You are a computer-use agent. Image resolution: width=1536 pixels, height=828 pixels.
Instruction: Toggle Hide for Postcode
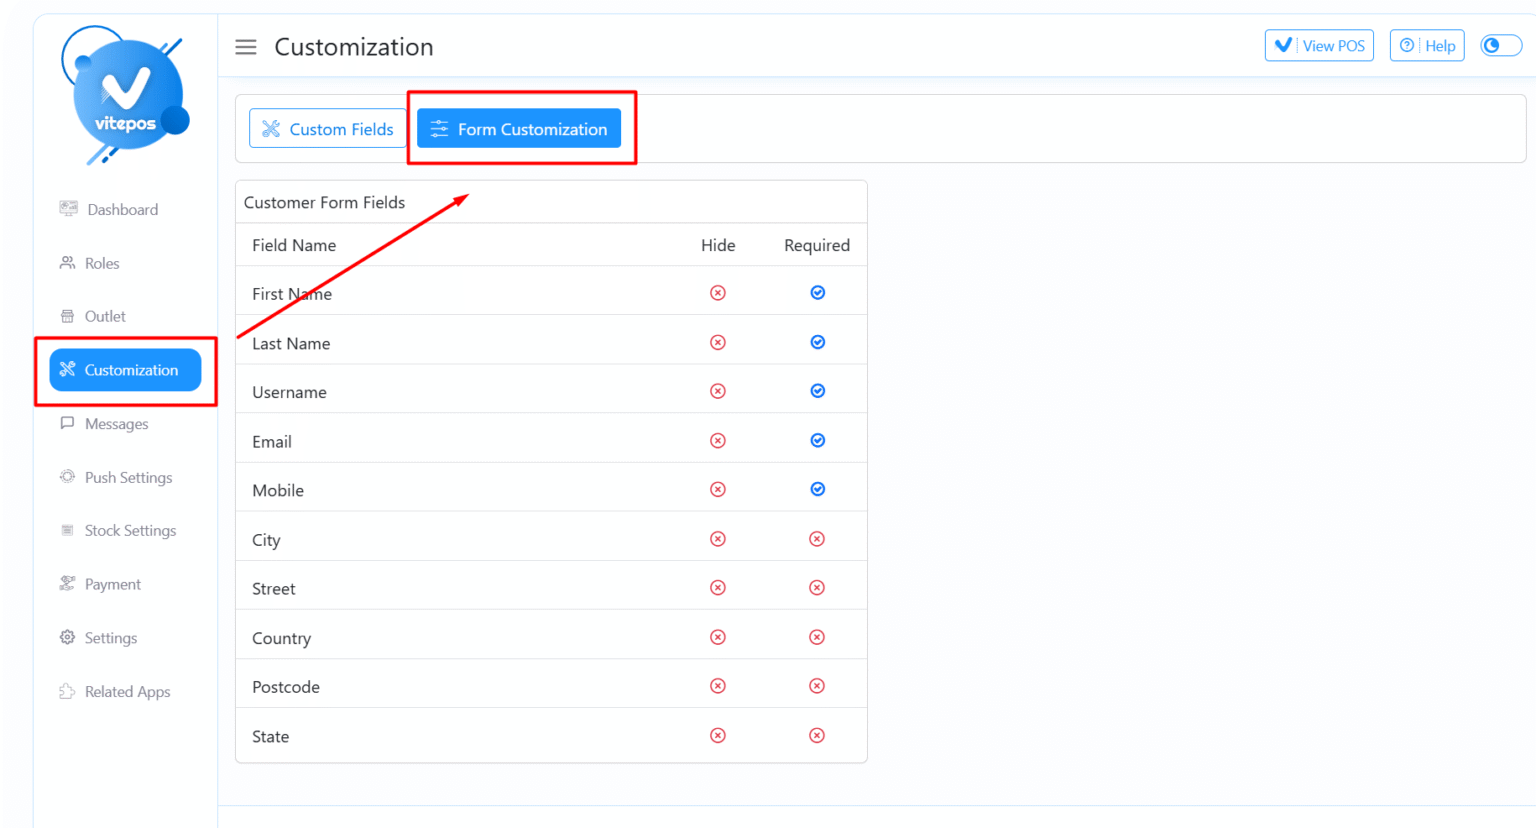[718, 686]
